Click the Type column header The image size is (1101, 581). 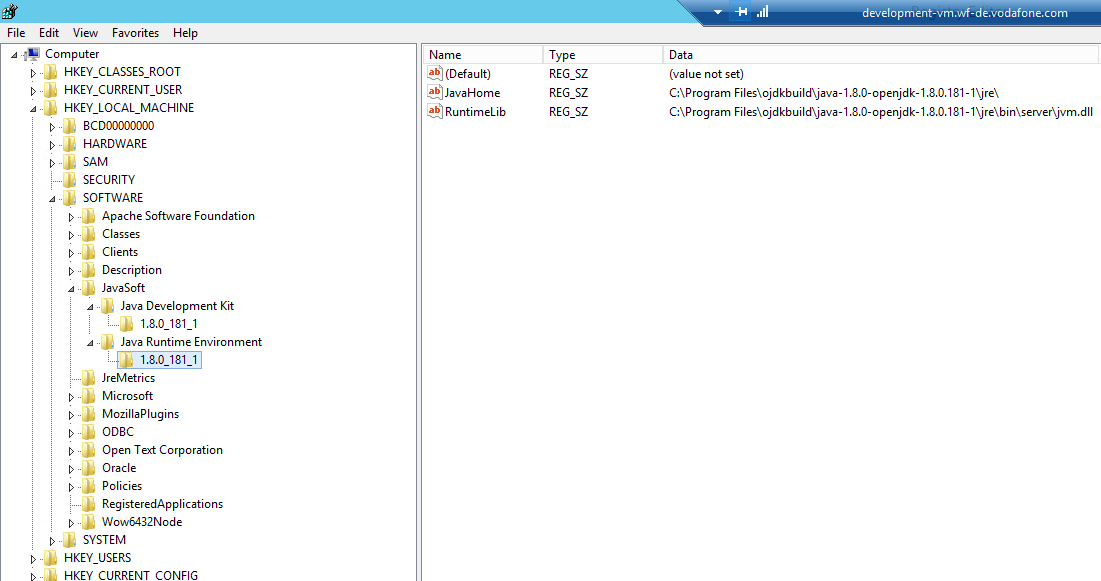pyautogui.click(x=603, y=55)
